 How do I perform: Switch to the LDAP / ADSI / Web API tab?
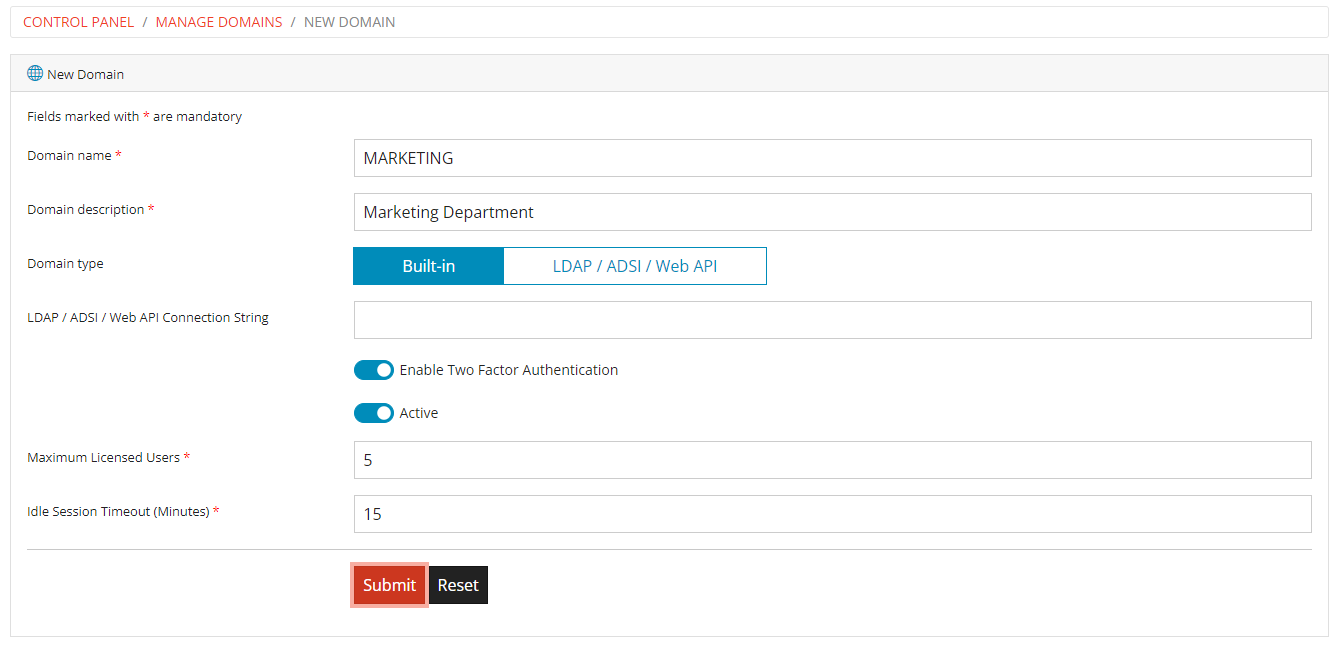coord(635,265)
